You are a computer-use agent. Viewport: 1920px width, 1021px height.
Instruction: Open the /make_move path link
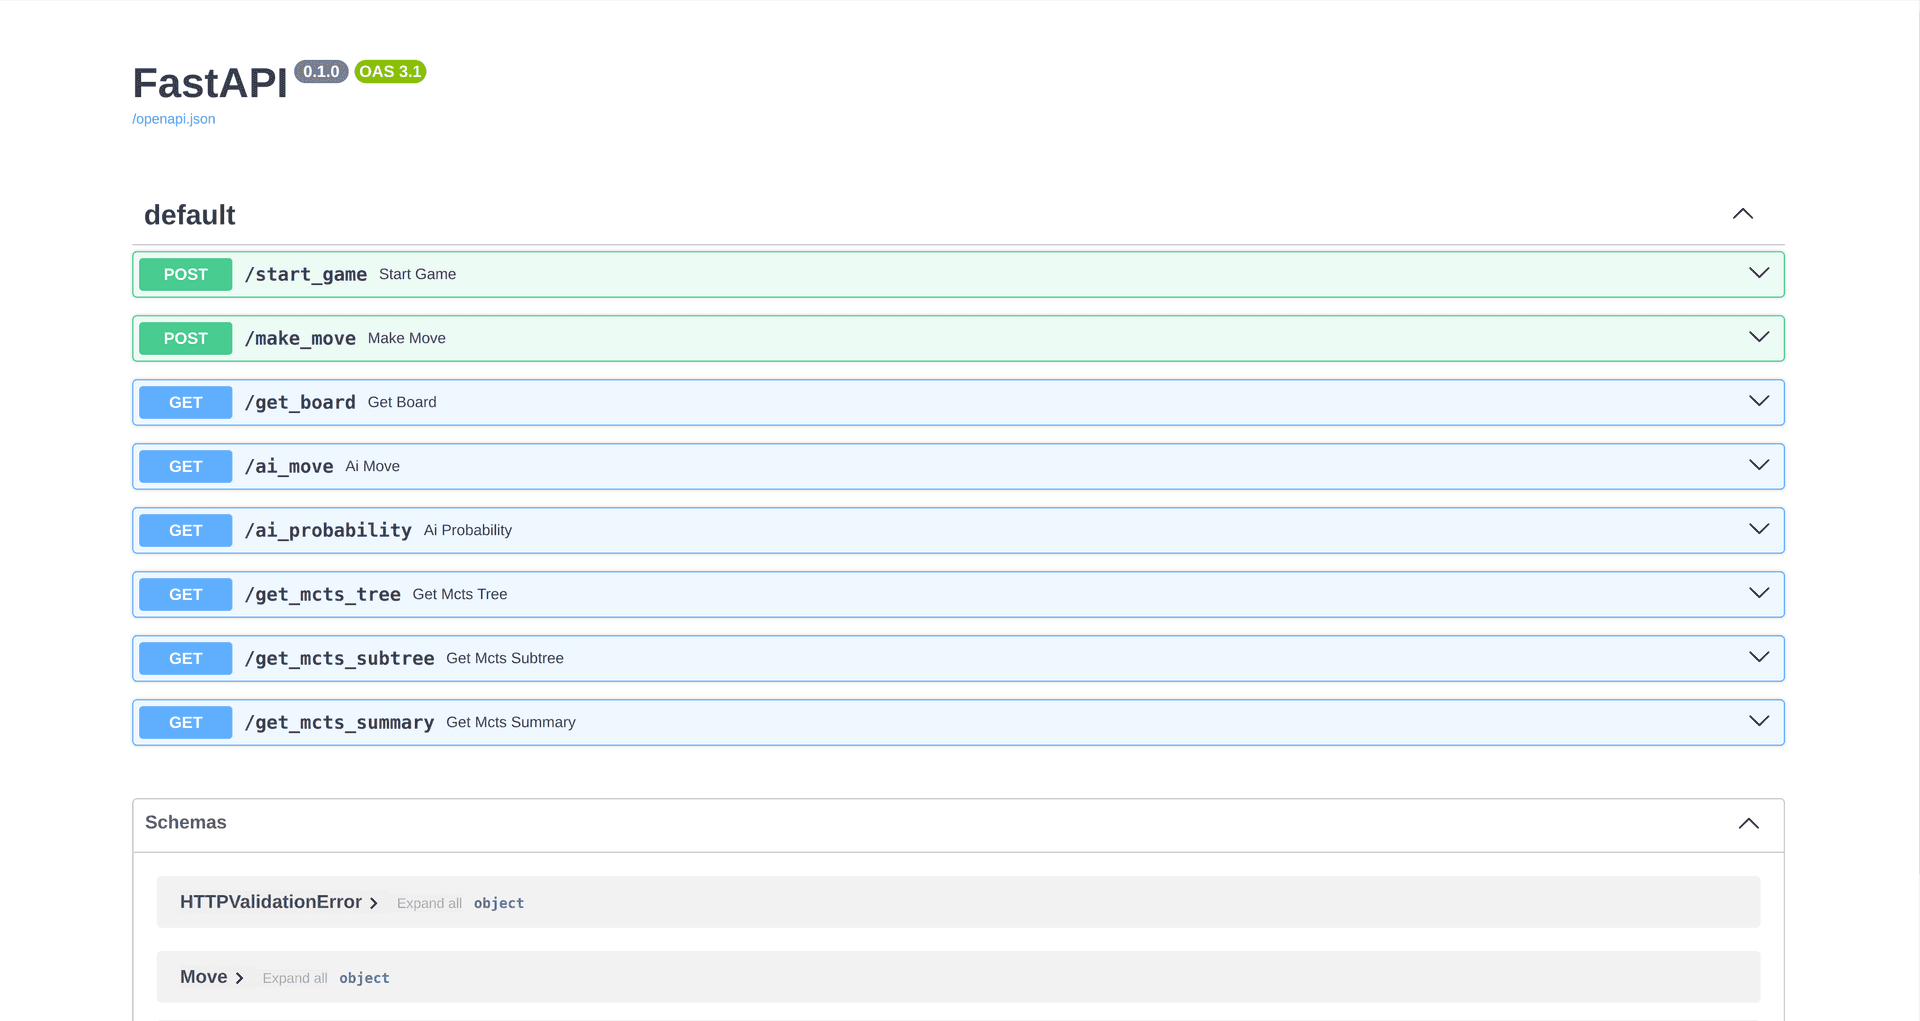[x=300, y=338]
